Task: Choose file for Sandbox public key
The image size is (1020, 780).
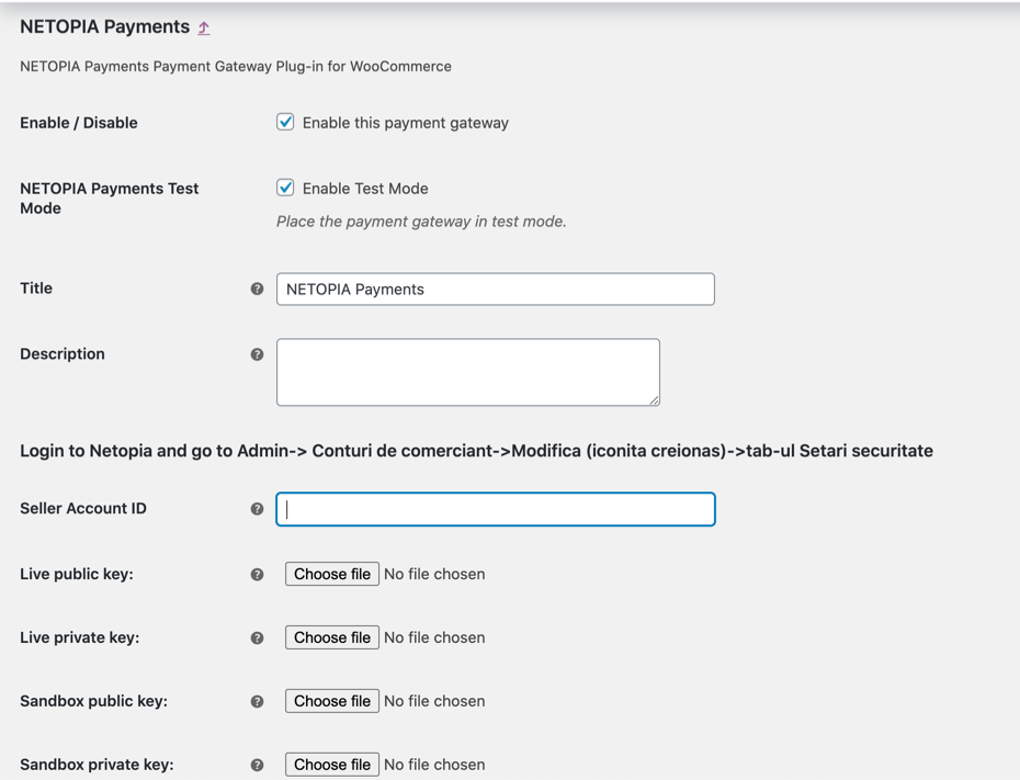Action: [332, 701]
